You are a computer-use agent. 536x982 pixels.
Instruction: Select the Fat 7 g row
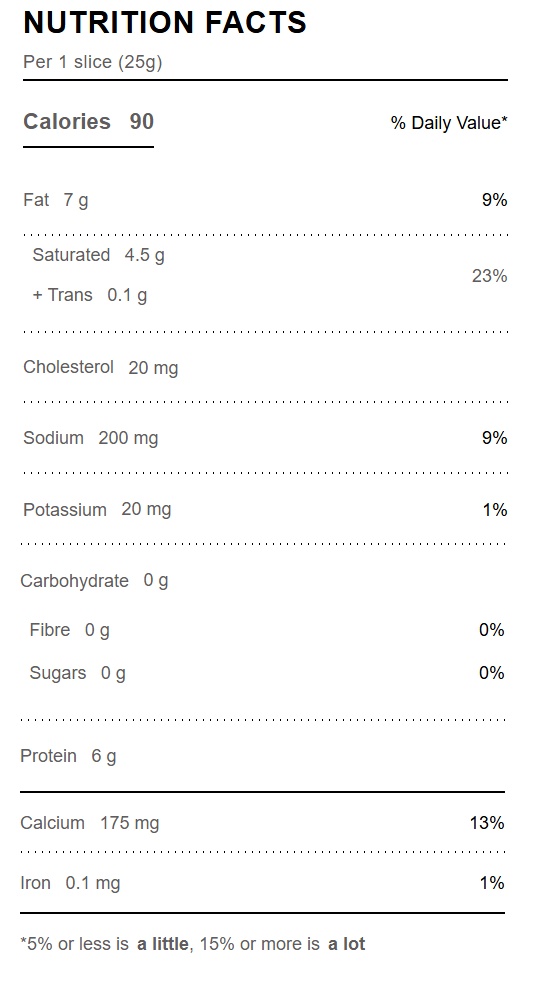click(265, 200)
